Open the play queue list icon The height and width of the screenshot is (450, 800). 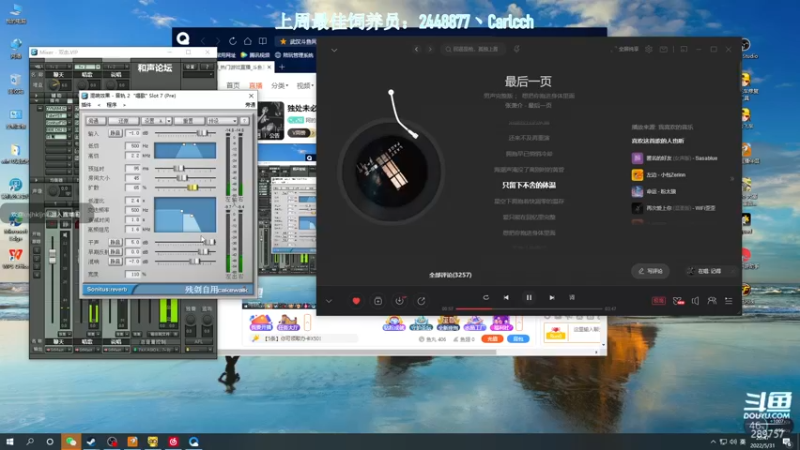(x=729, y=301)
